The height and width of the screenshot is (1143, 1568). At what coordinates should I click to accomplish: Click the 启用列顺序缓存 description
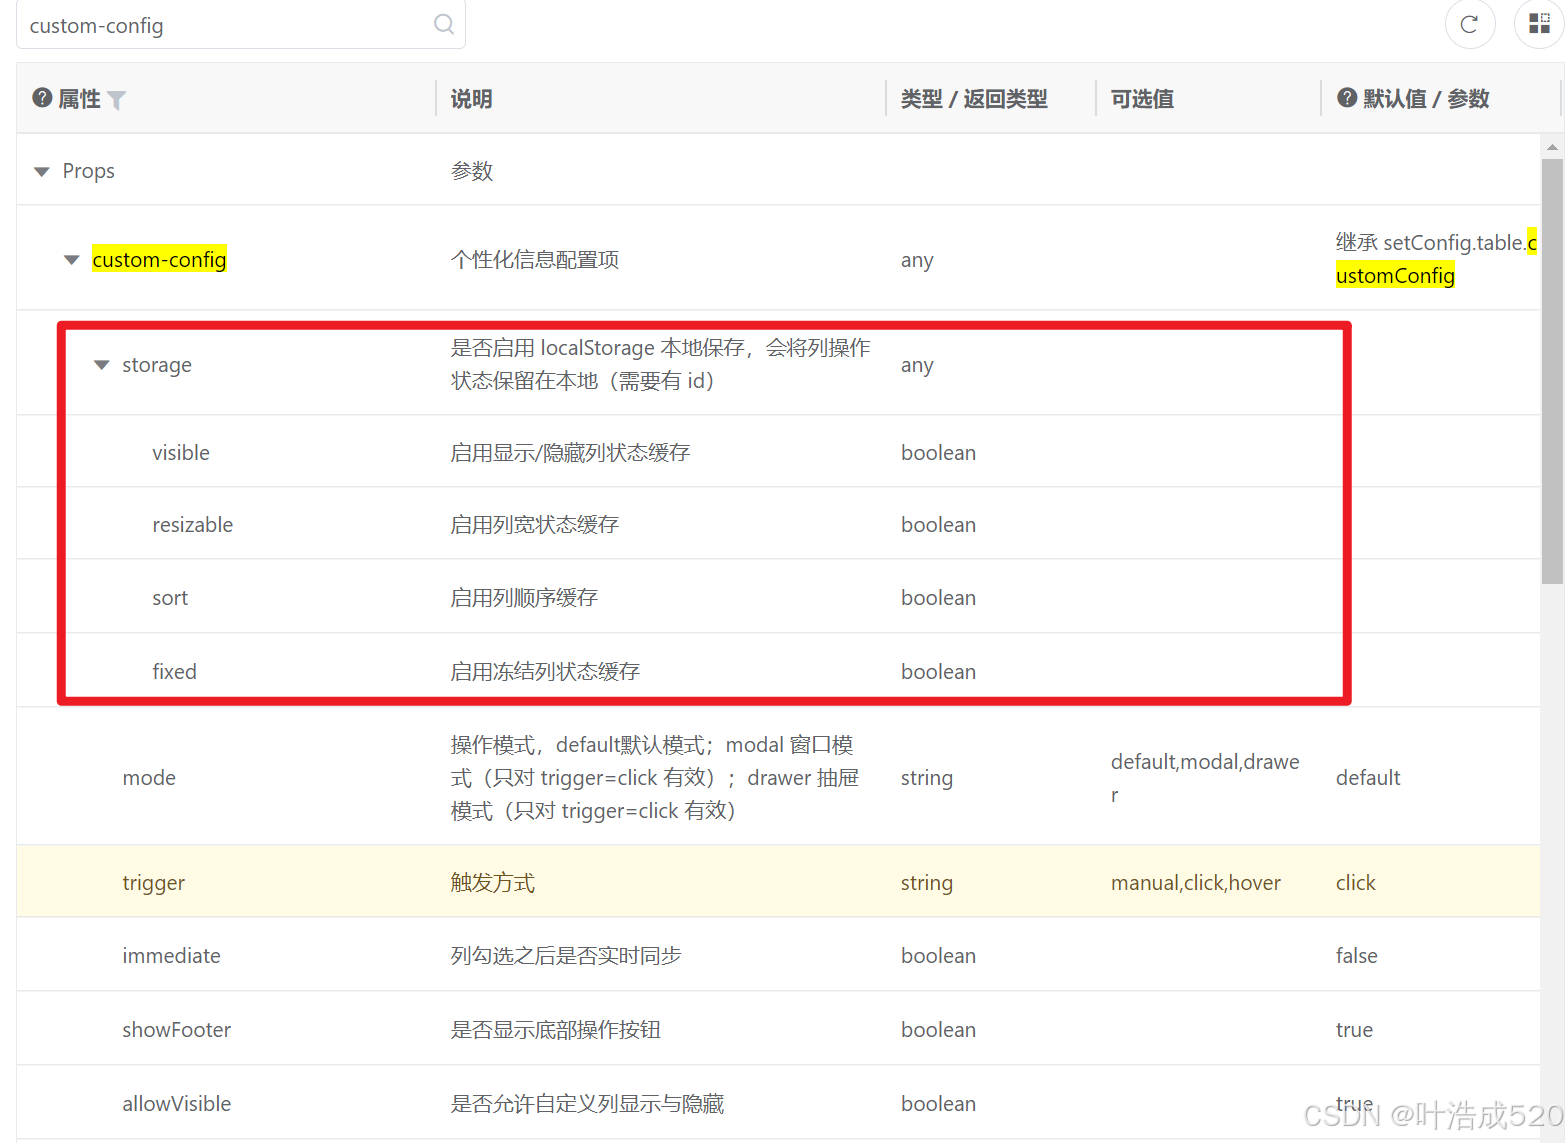point(524,598)
